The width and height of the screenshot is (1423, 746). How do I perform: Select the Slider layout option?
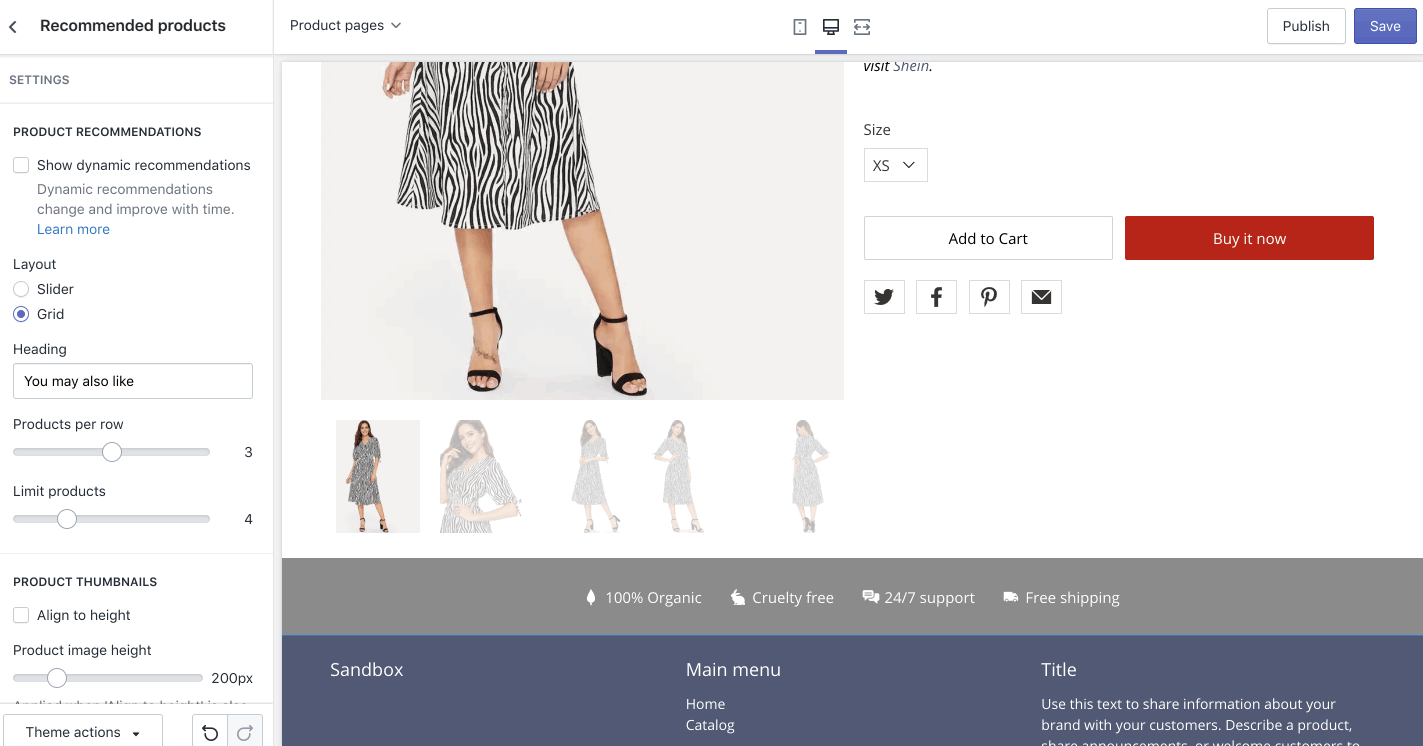21,289
